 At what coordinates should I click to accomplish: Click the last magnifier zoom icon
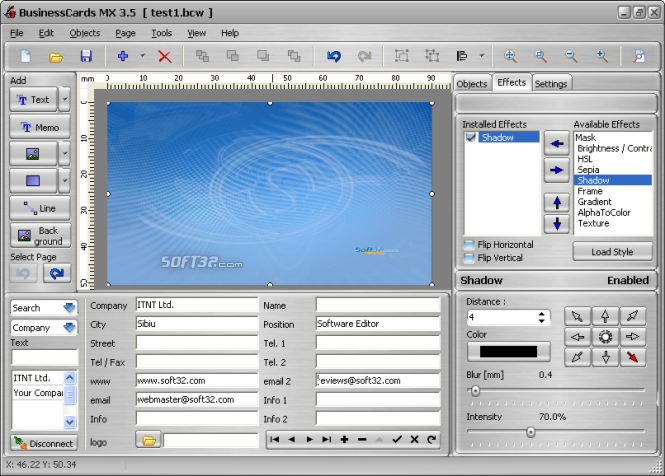coord(602,56)
